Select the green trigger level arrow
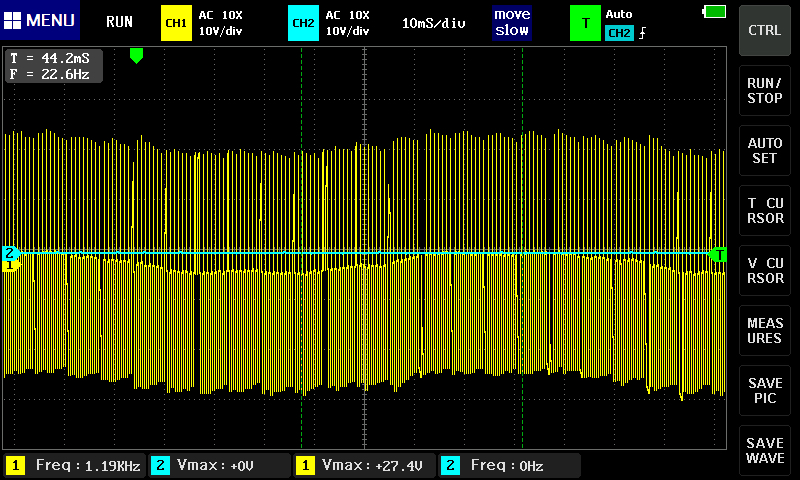 click(717, 254)
